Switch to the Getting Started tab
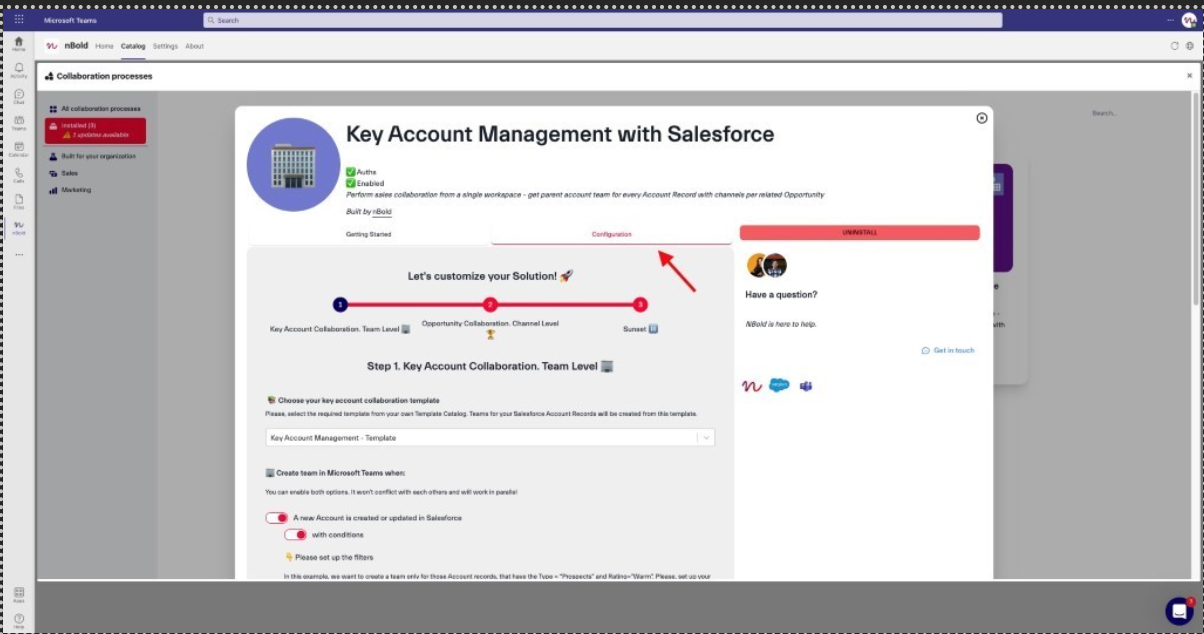Image resolution: width=1204 pixels, height=634 pixels. pyautogui.click(x=368, y=234)
